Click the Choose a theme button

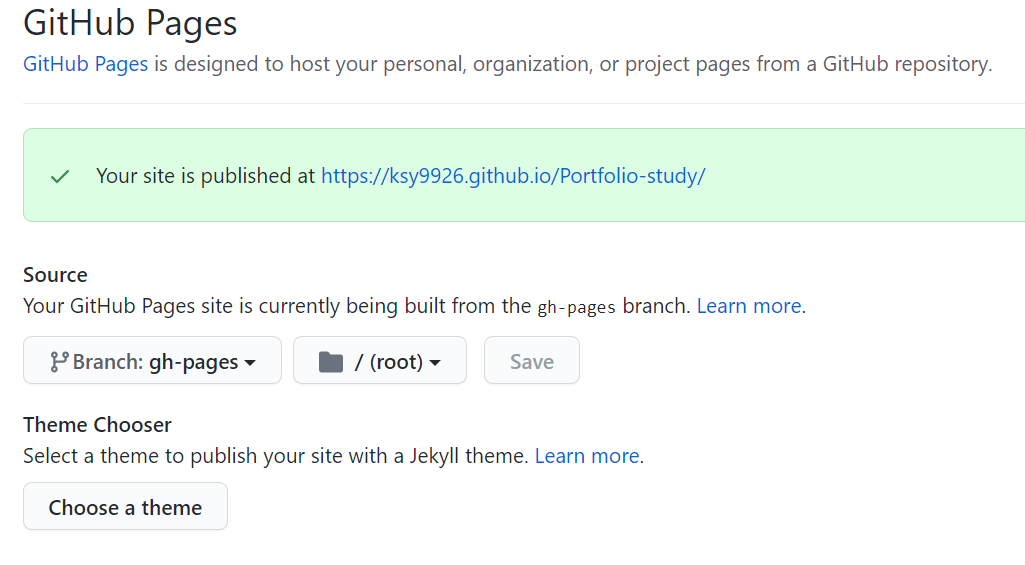click(x=126, y=507)
